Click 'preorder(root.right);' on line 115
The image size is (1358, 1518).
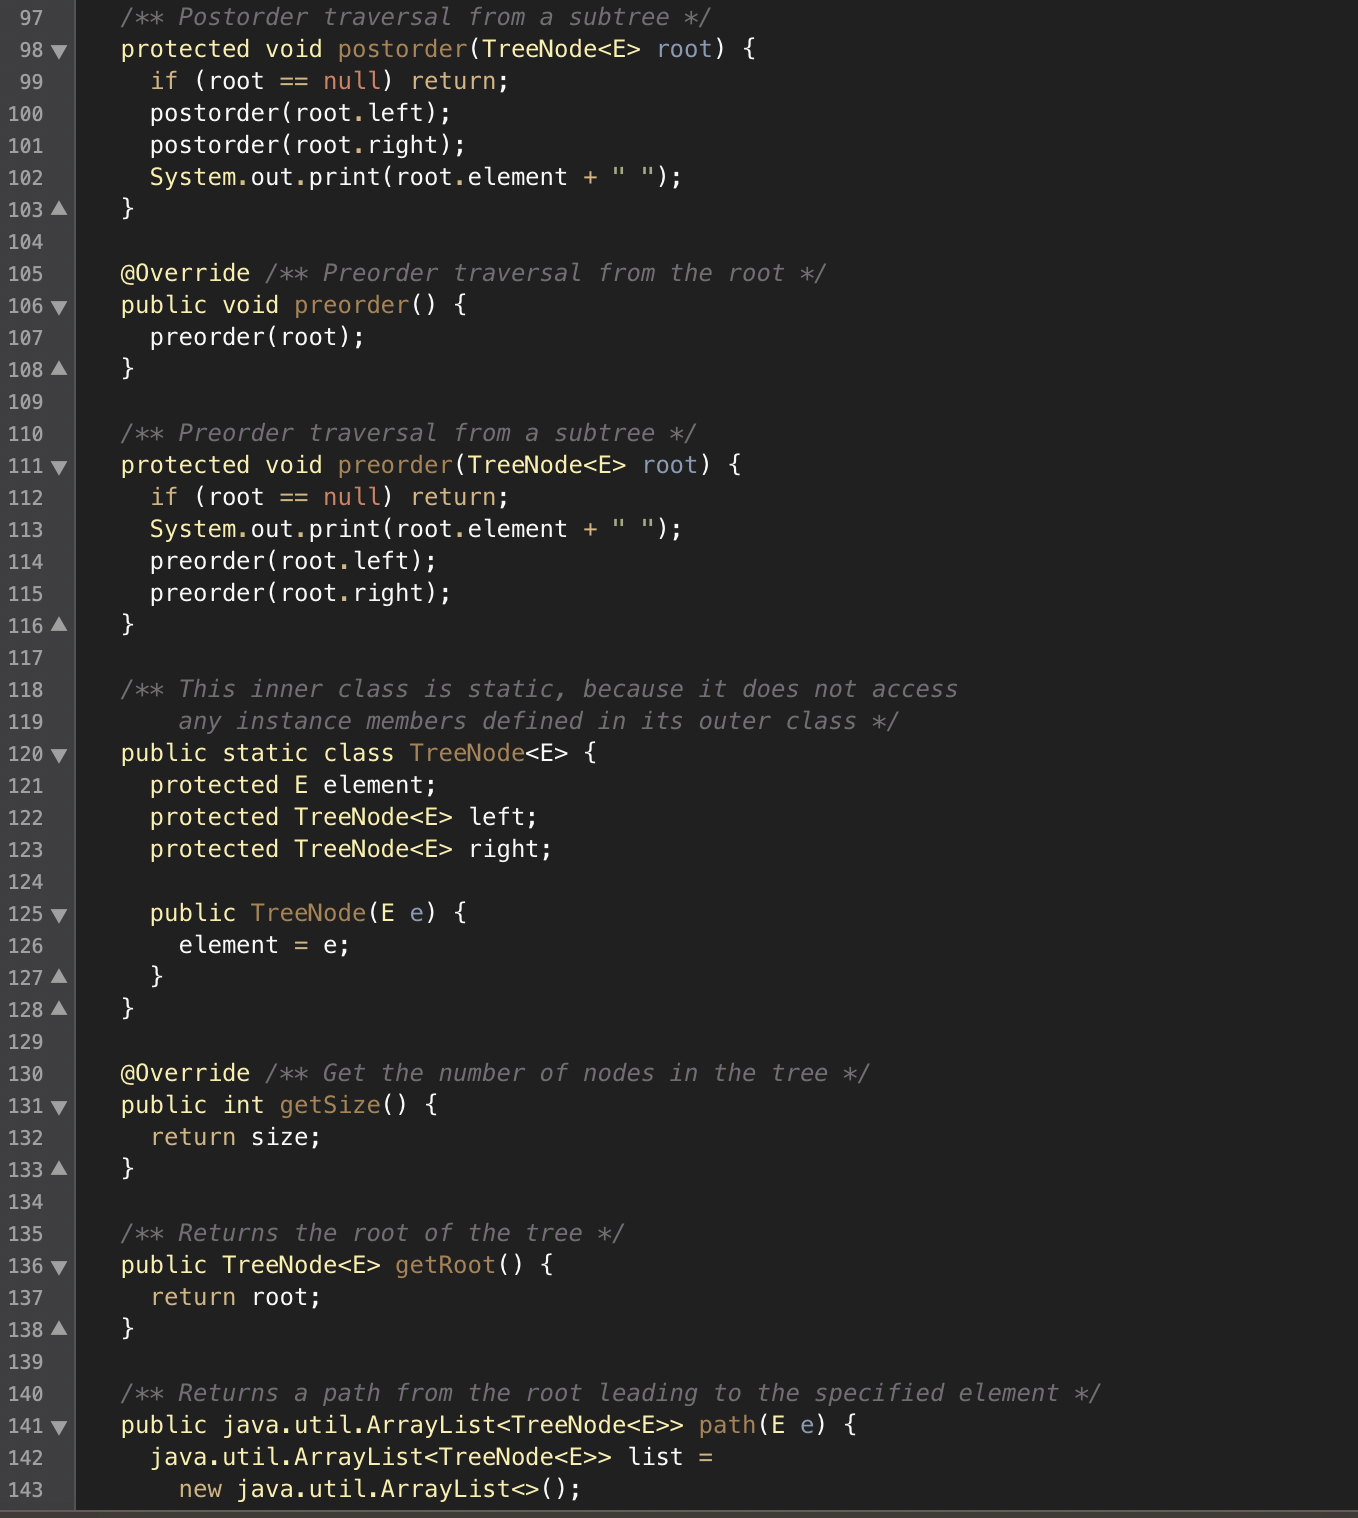pos(300,593)
